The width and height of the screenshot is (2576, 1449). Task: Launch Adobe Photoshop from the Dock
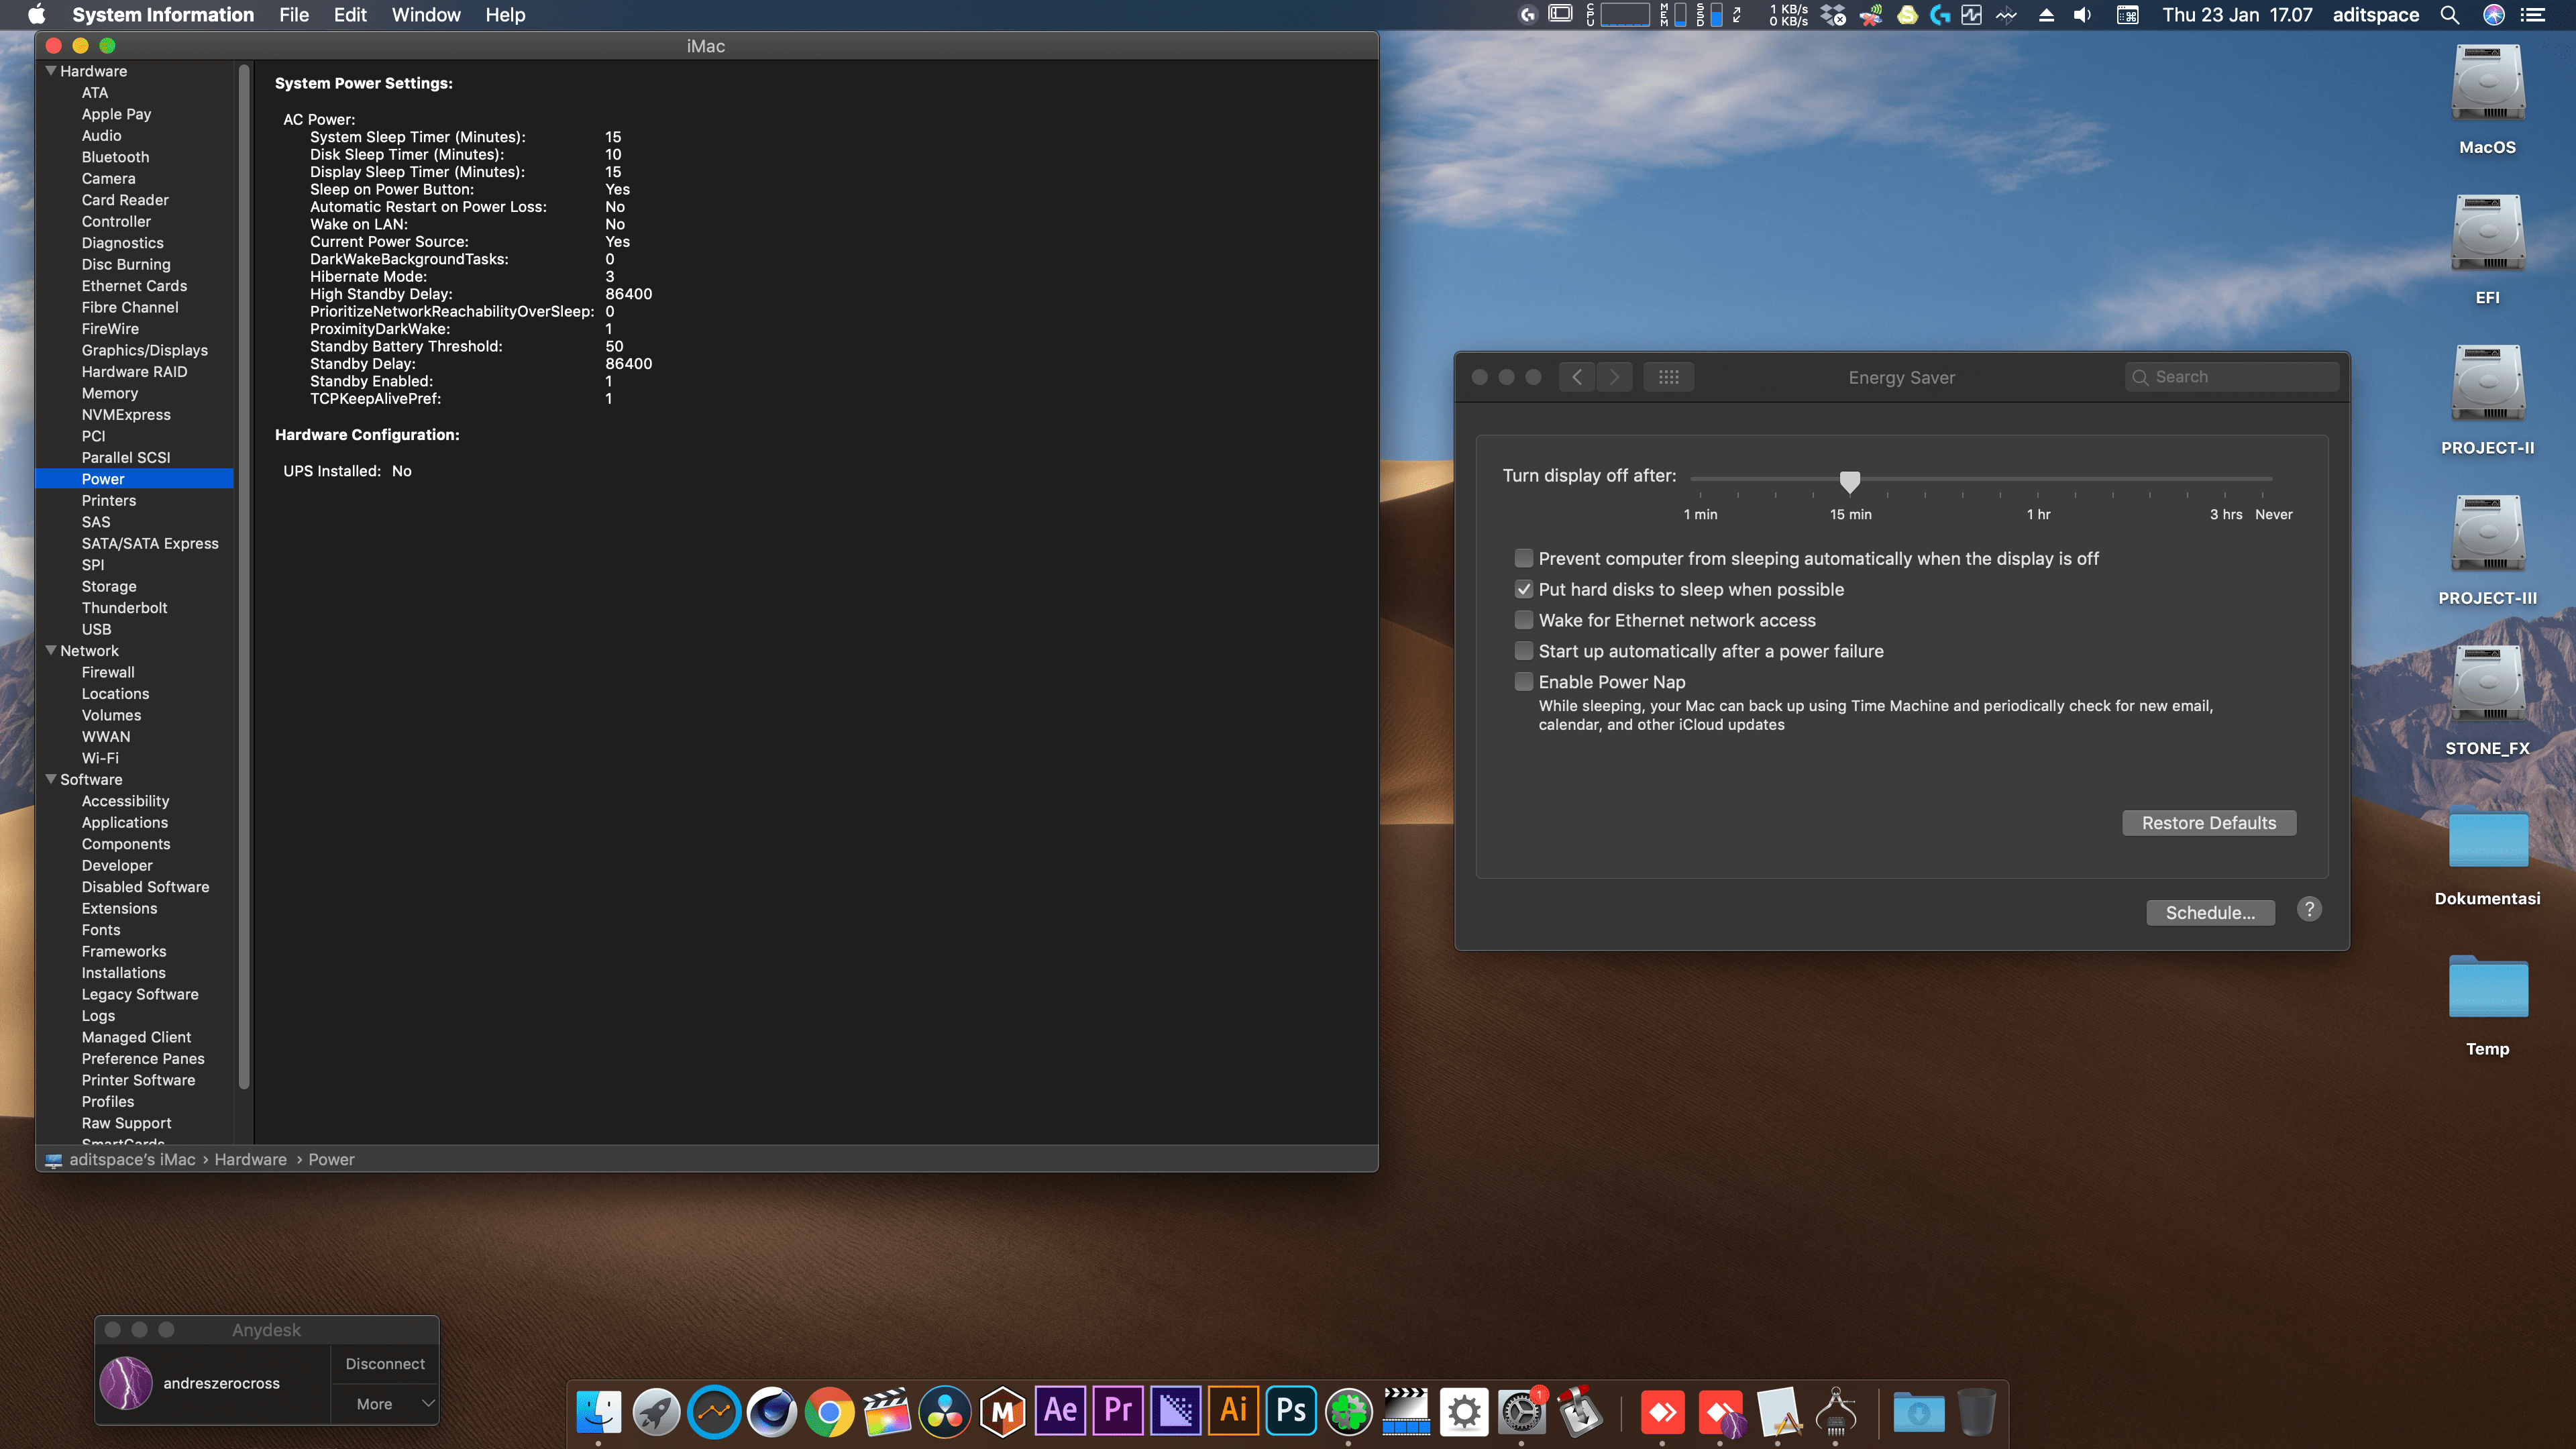click(x=1291, y=1411)
